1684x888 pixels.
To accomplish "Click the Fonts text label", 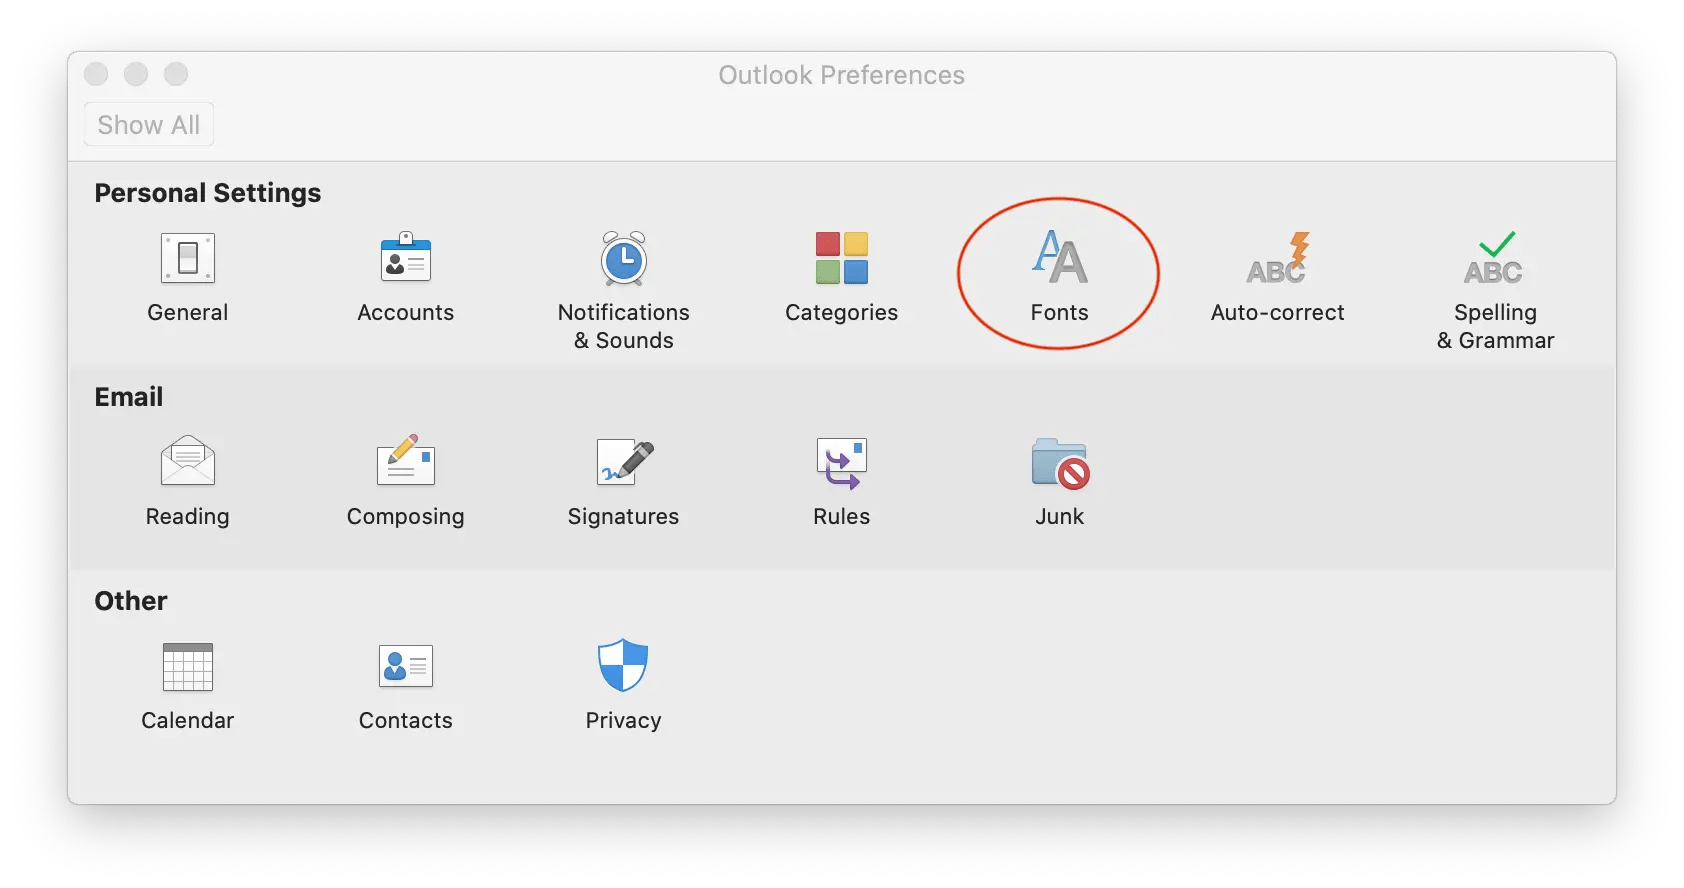I will click(x=1059, y=313).
